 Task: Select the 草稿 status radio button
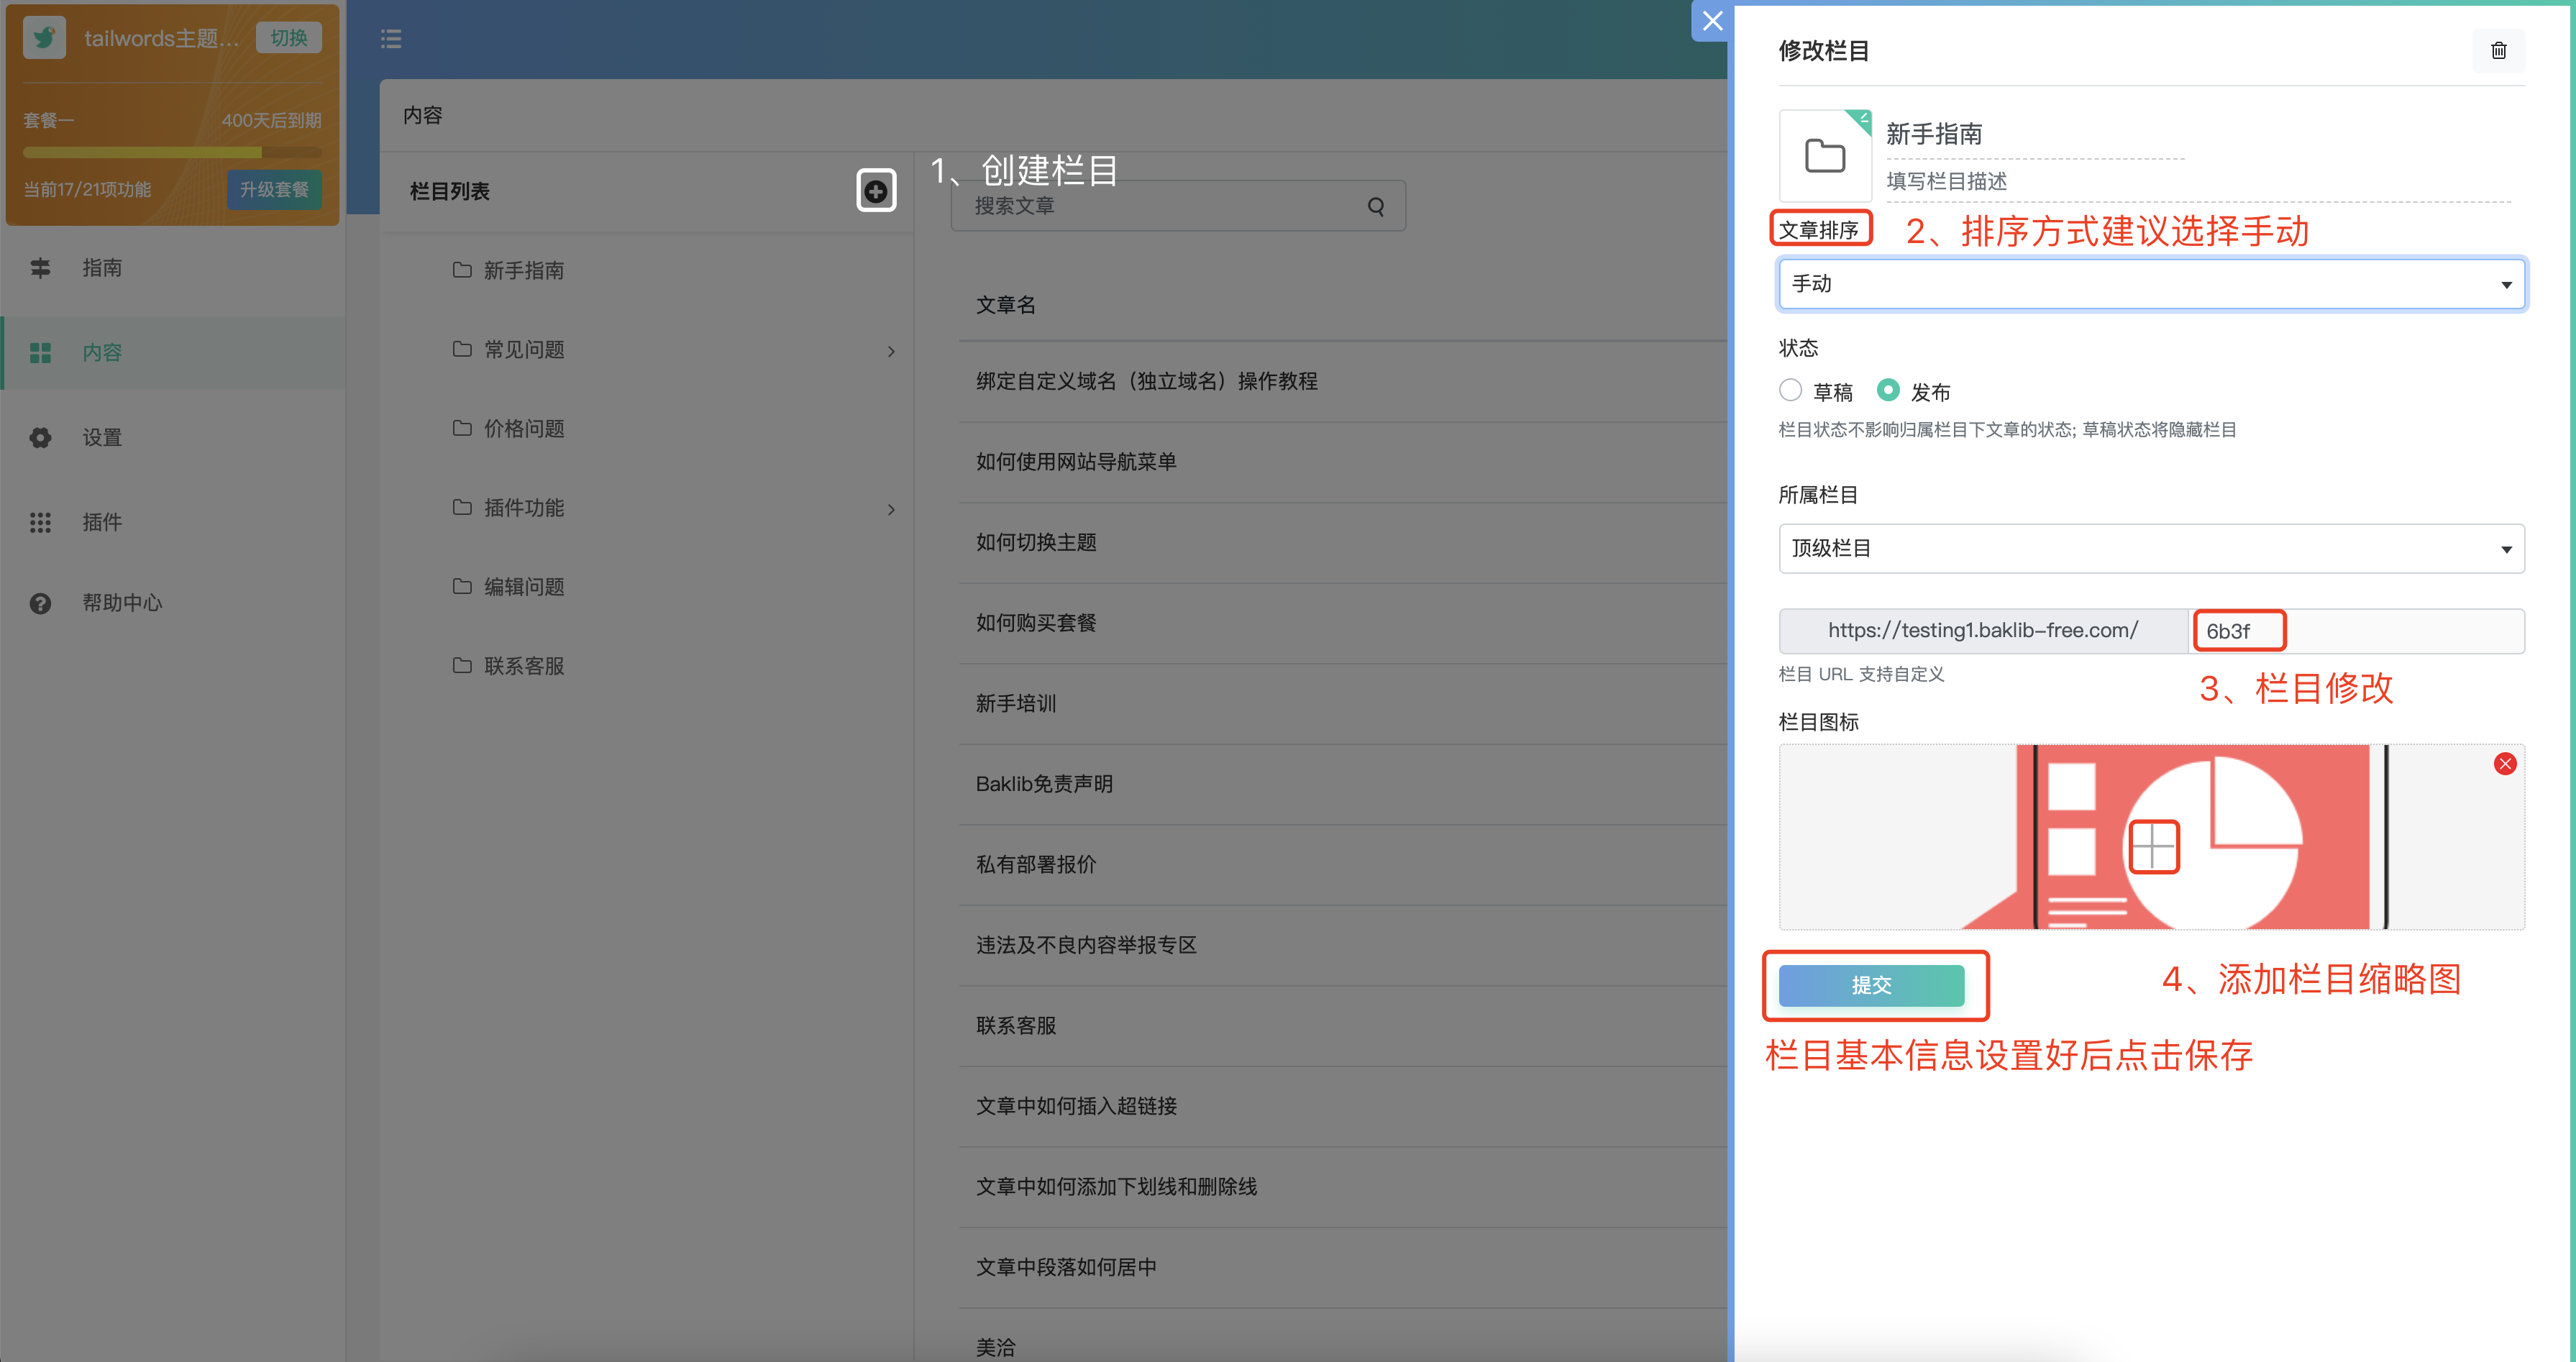[1790, 390]
